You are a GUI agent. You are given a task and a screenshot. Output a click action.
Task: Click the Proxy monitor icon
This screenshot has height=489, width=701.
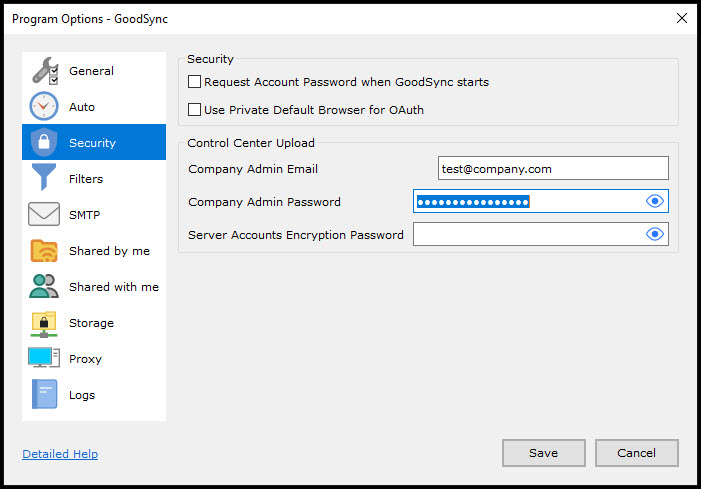(x=44, y=359)
